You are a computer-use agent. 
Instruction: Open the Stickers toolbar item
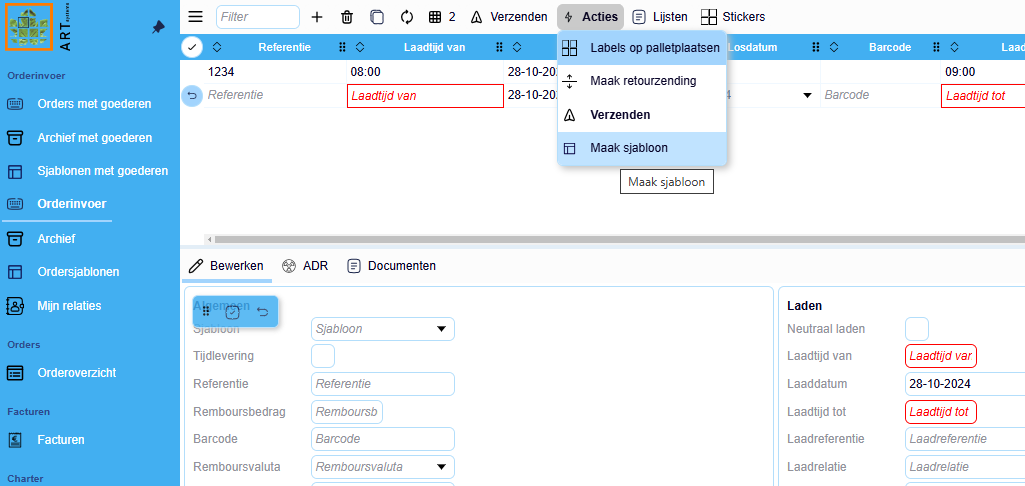coord(733,17)
